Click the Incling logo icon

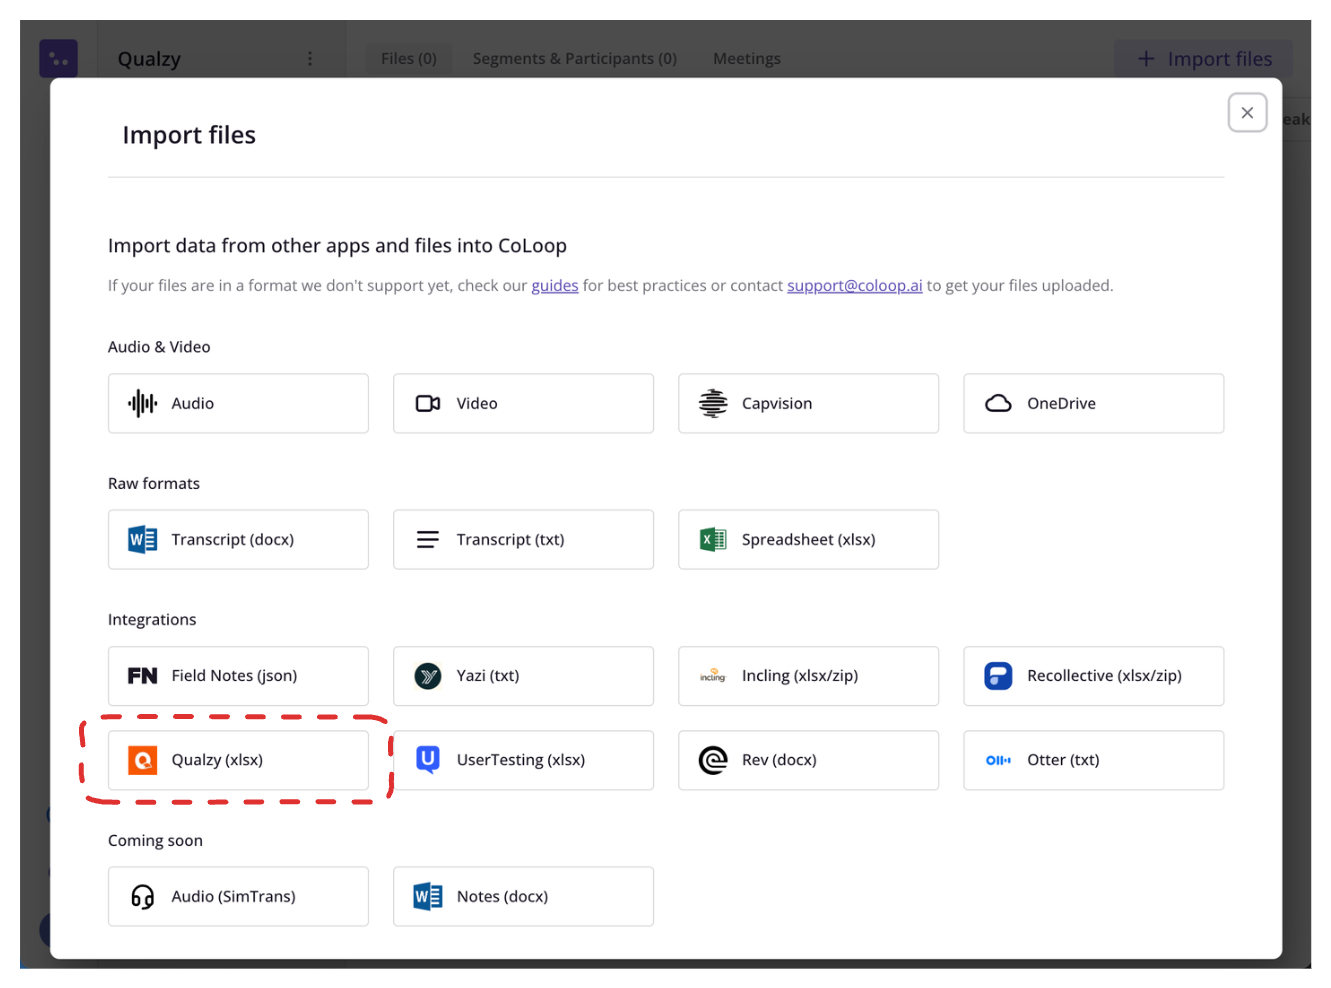tap(713, 676)
